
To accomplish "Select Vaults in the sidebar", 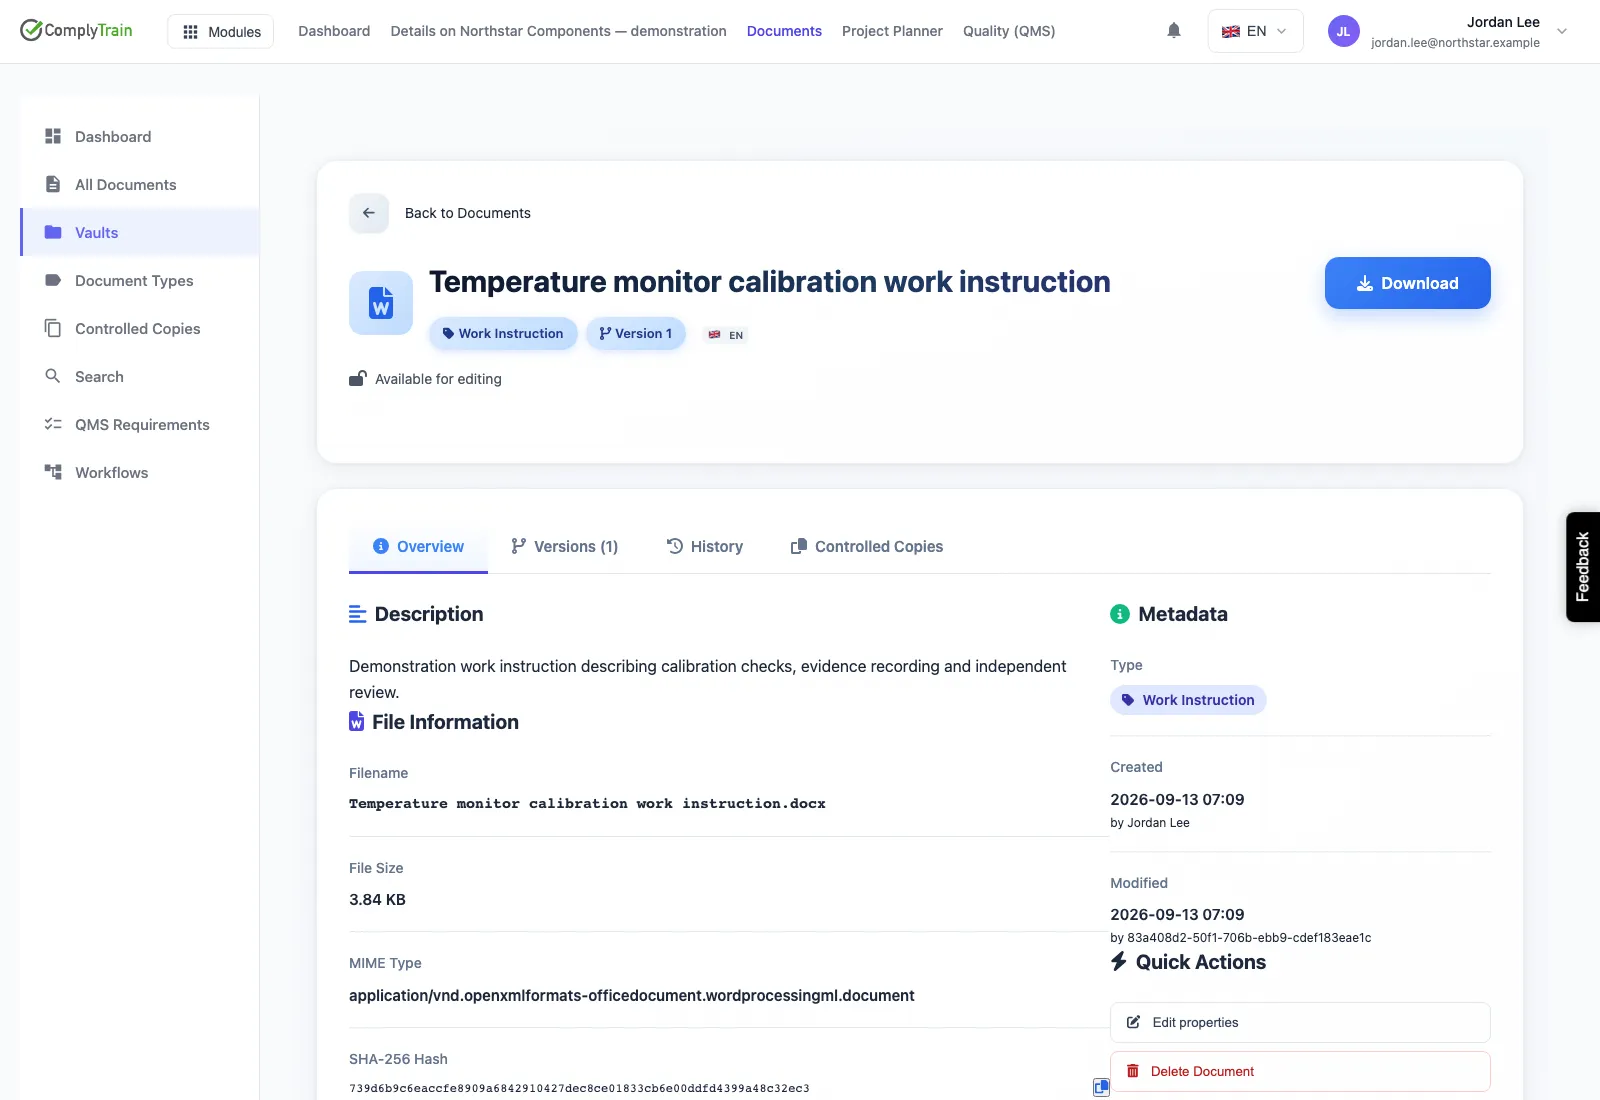I will pos(140,232).
